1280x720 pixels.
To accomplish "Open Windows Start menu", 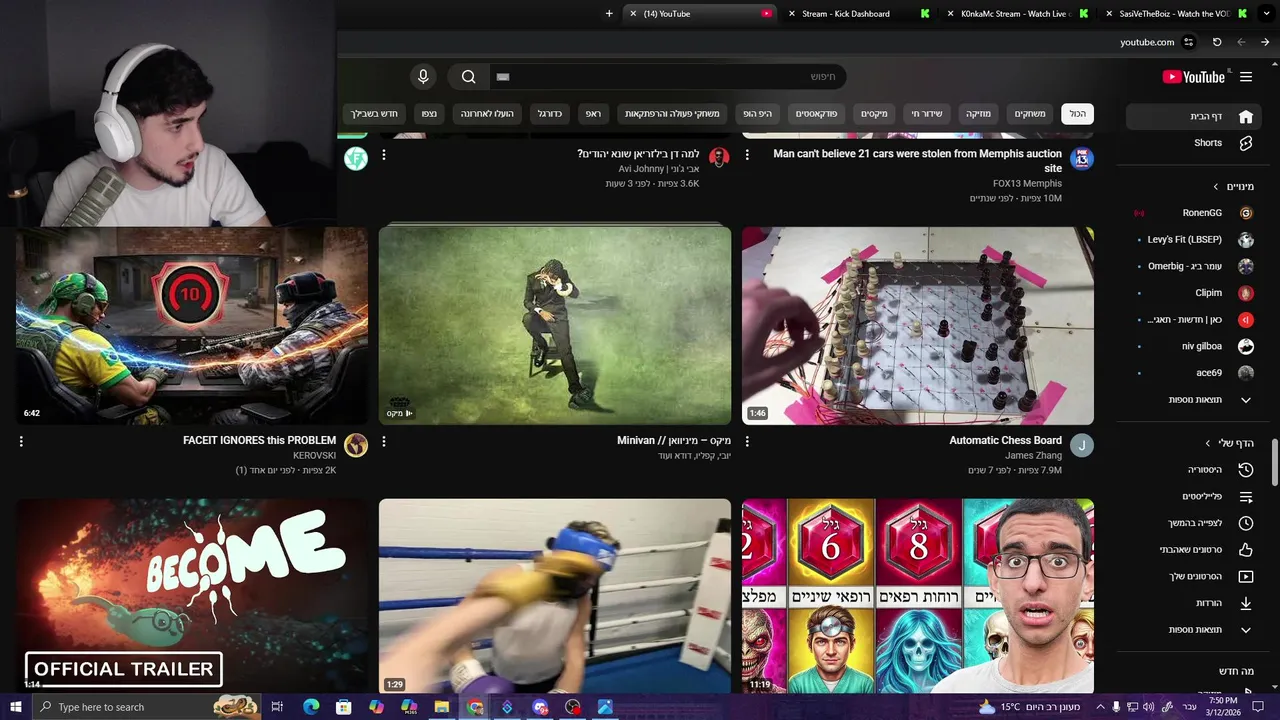I will click(15, 707).
